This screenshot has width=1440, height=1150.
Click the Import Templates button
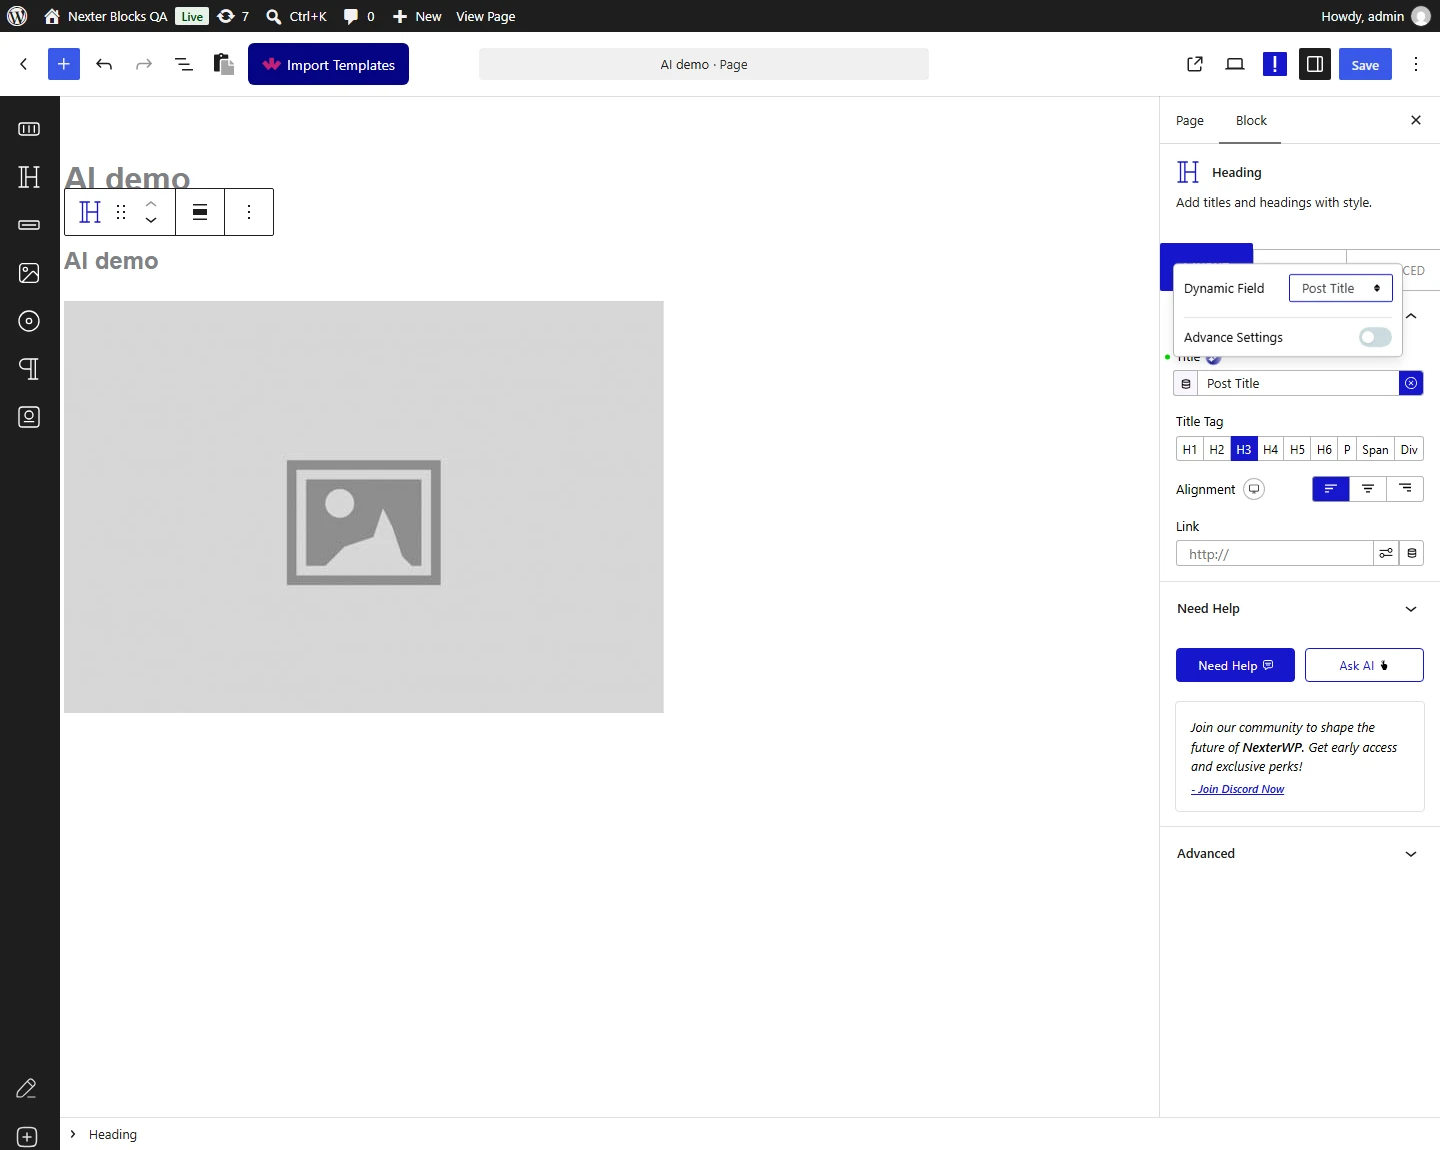pos(328,64)
